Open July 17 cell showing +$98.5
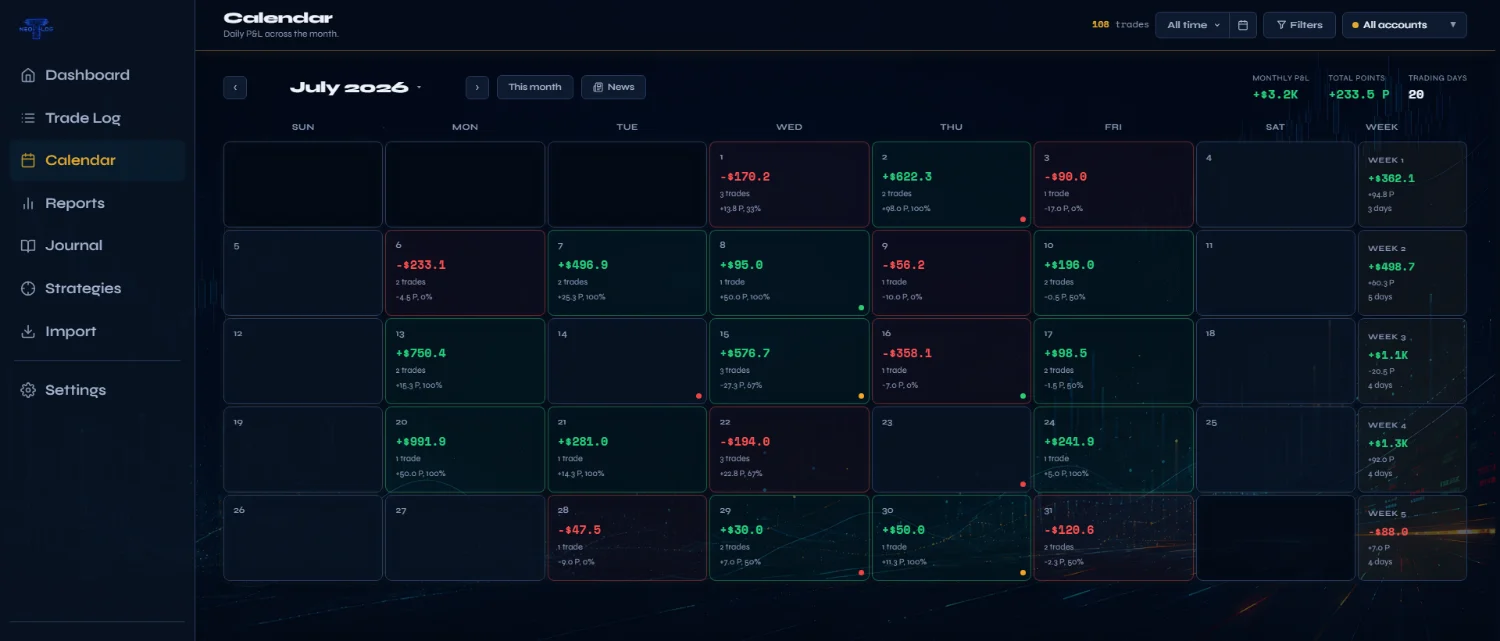This screenshot has height=641, width=1500. tap(1113, 361)
